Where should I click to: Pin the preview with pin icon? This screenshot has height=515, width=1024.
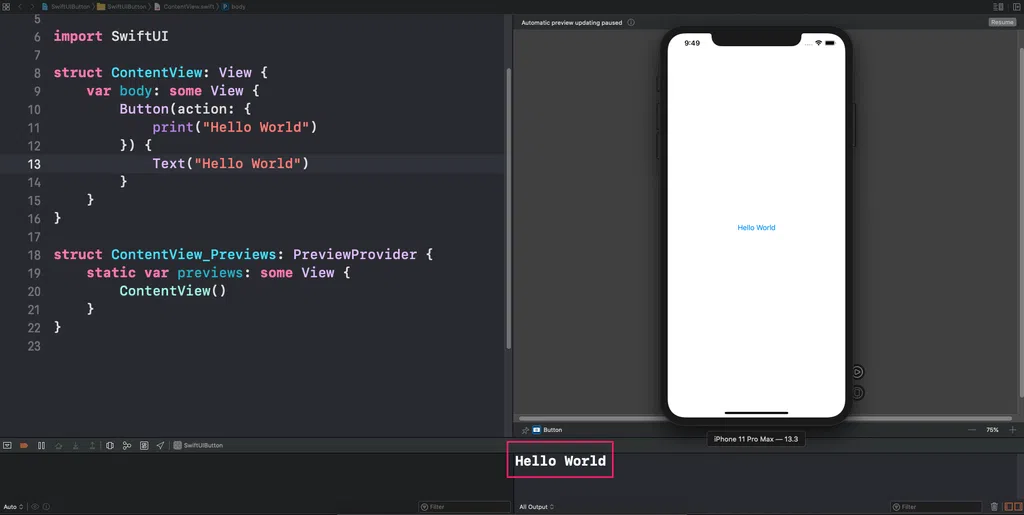(524, 430)
